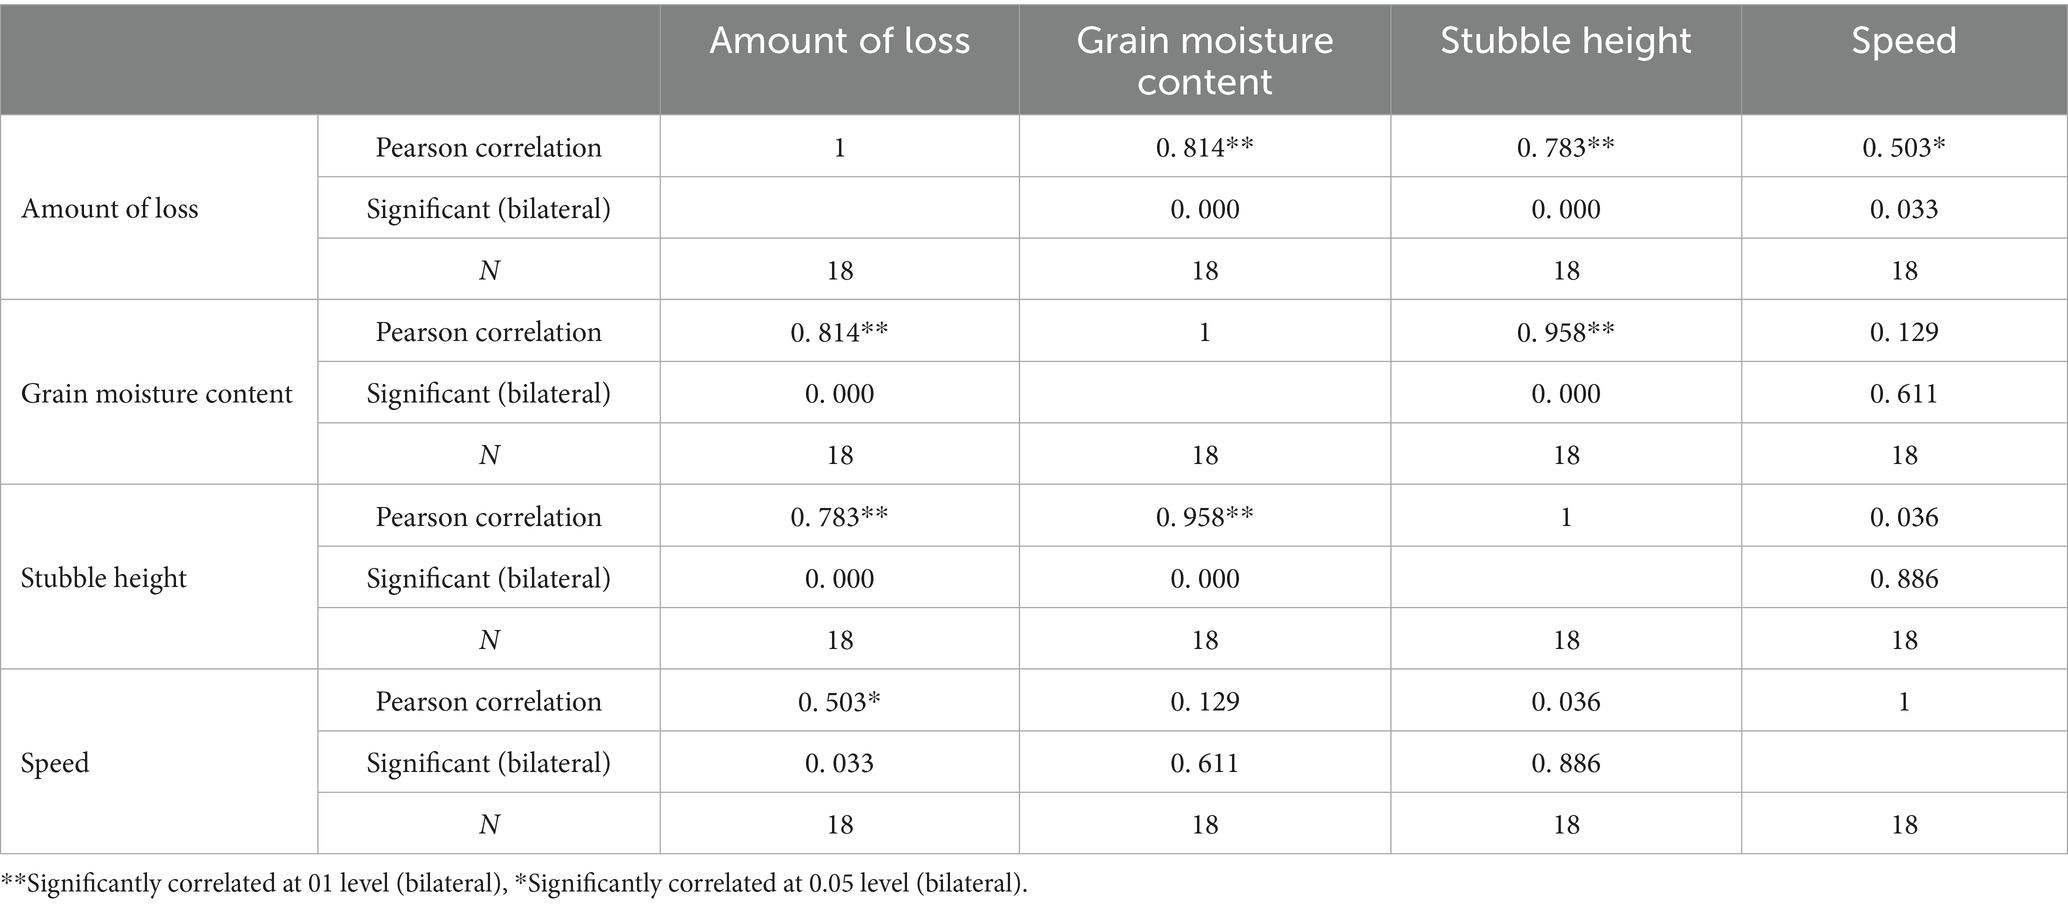Click the table footnote about significance levels
The image size is (2068, 908).
click(x=514, y=884)
